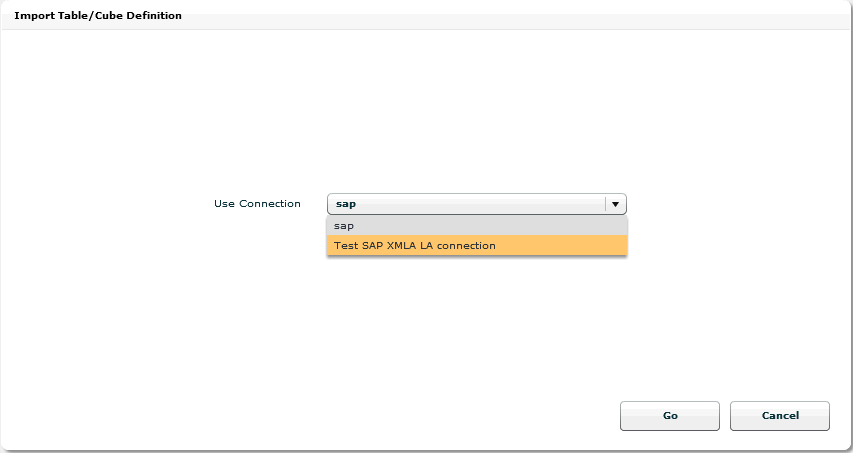This screenshot has height=453, width=853.
Task: Click the bold 'sap' selected value
Action: [x=346, y=204]
